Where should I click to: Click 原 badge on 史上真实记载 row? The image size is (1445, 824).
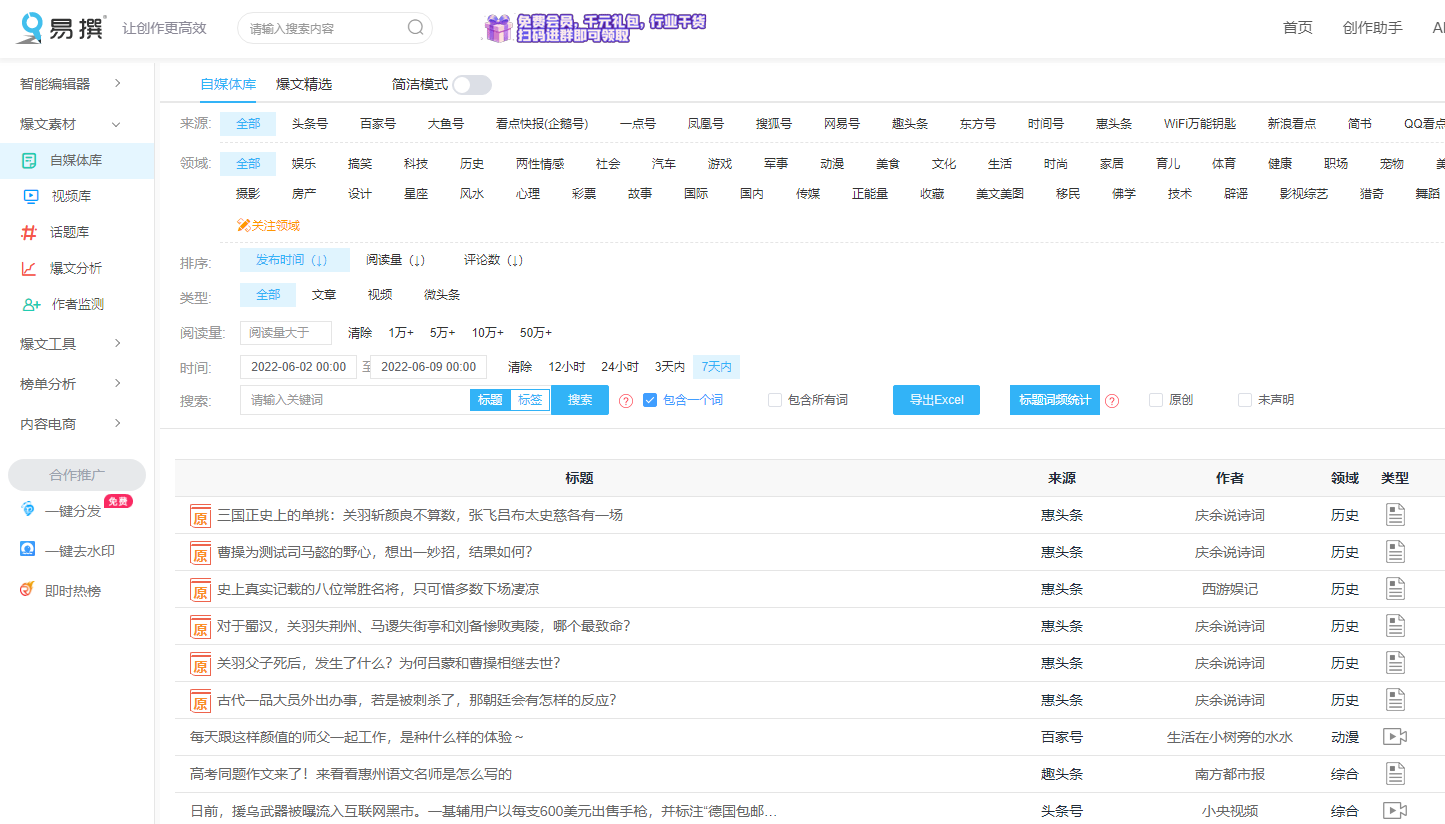coord(200,590)
